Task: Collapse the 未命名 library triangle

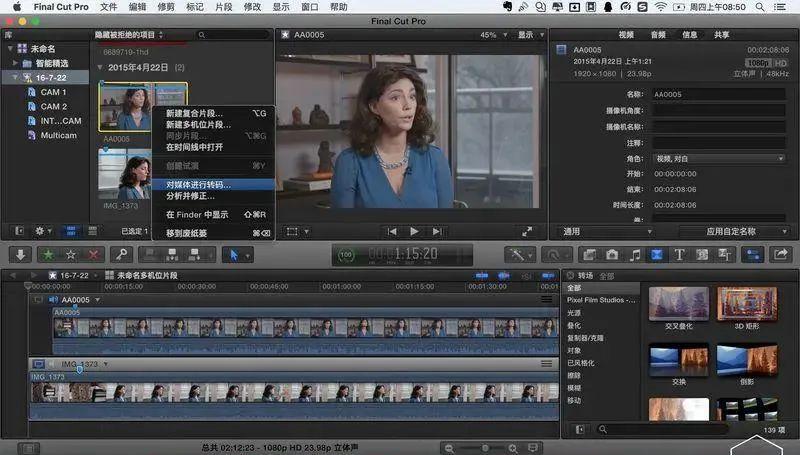Action: pos(10,49)
